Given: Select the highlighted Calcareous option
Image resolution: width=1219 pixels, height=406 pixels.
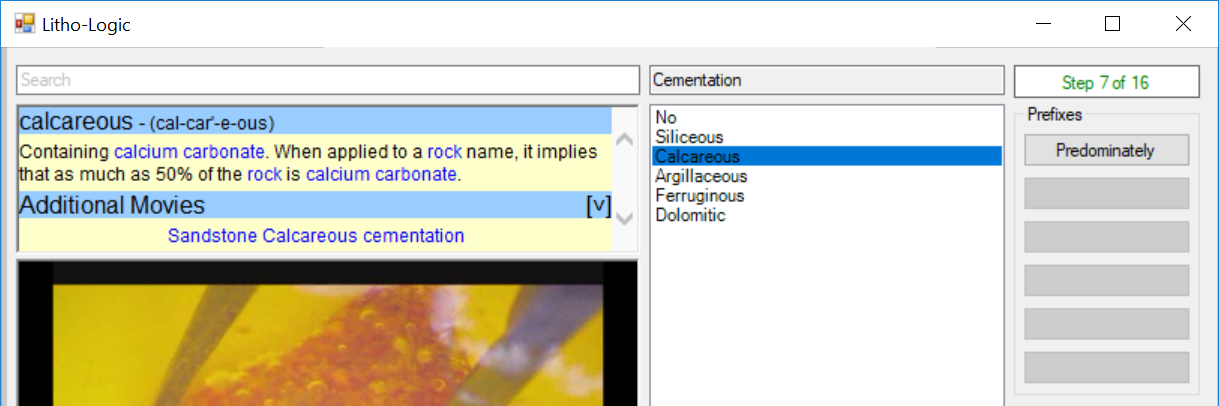Looking at the screenshot, I should 697,157.
